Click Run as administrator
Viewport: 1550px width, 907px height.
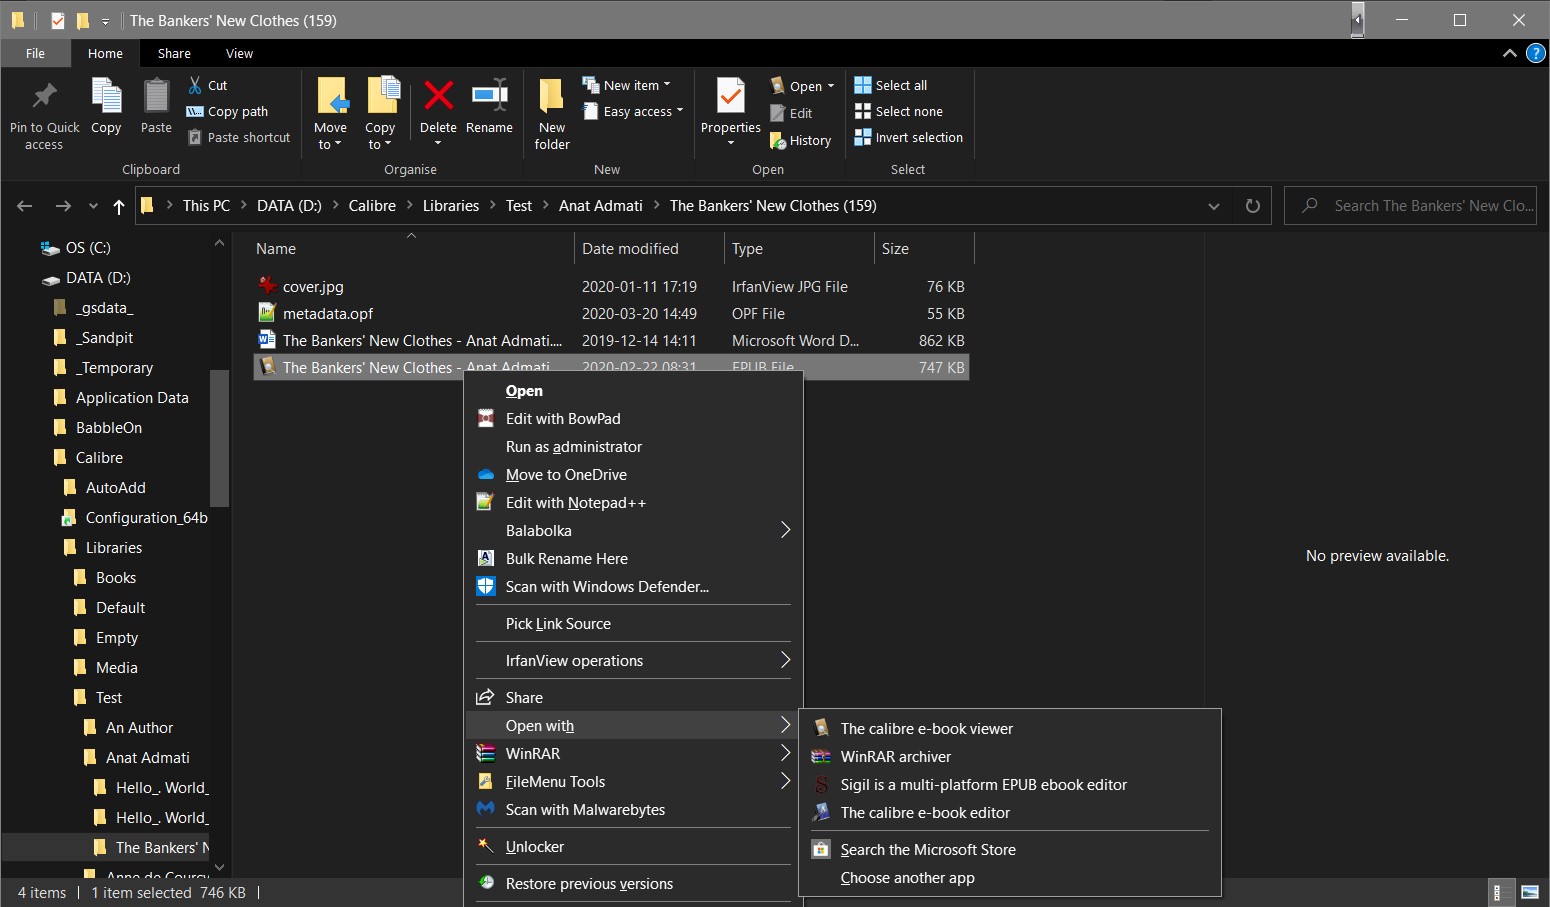click(634, 447)
